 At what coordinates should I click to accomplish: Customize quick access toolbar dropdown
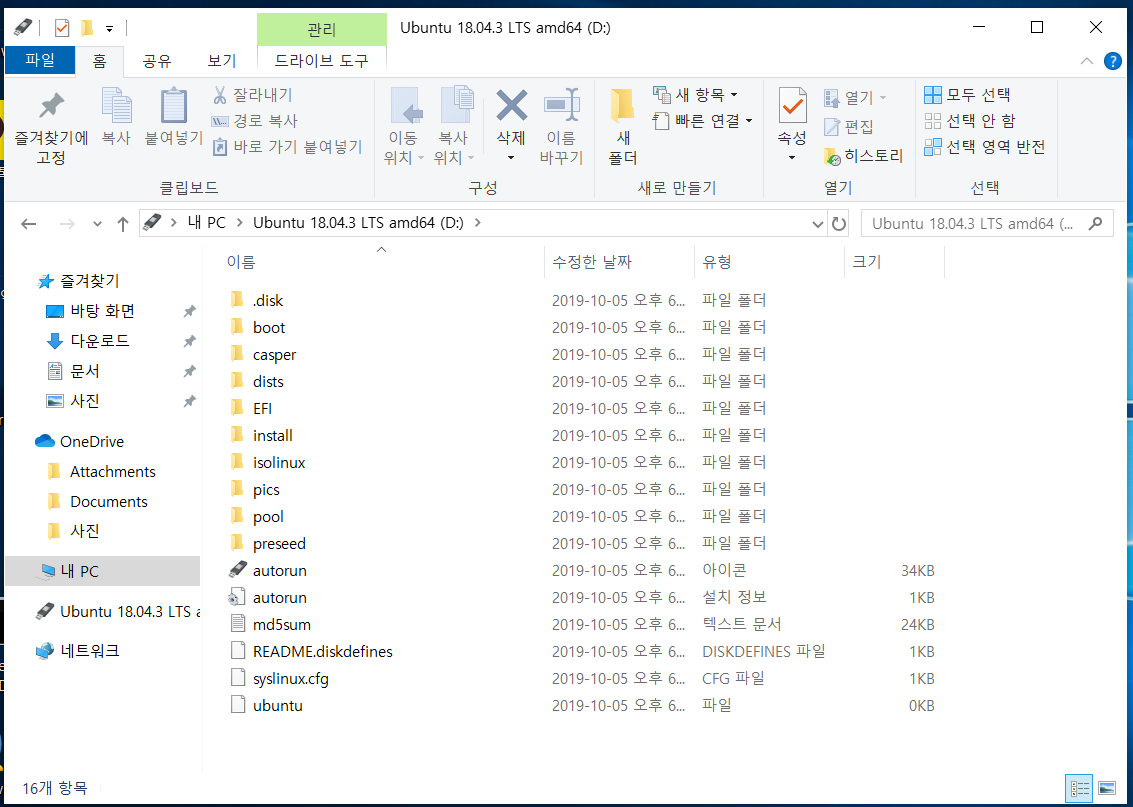pos(110,29)
